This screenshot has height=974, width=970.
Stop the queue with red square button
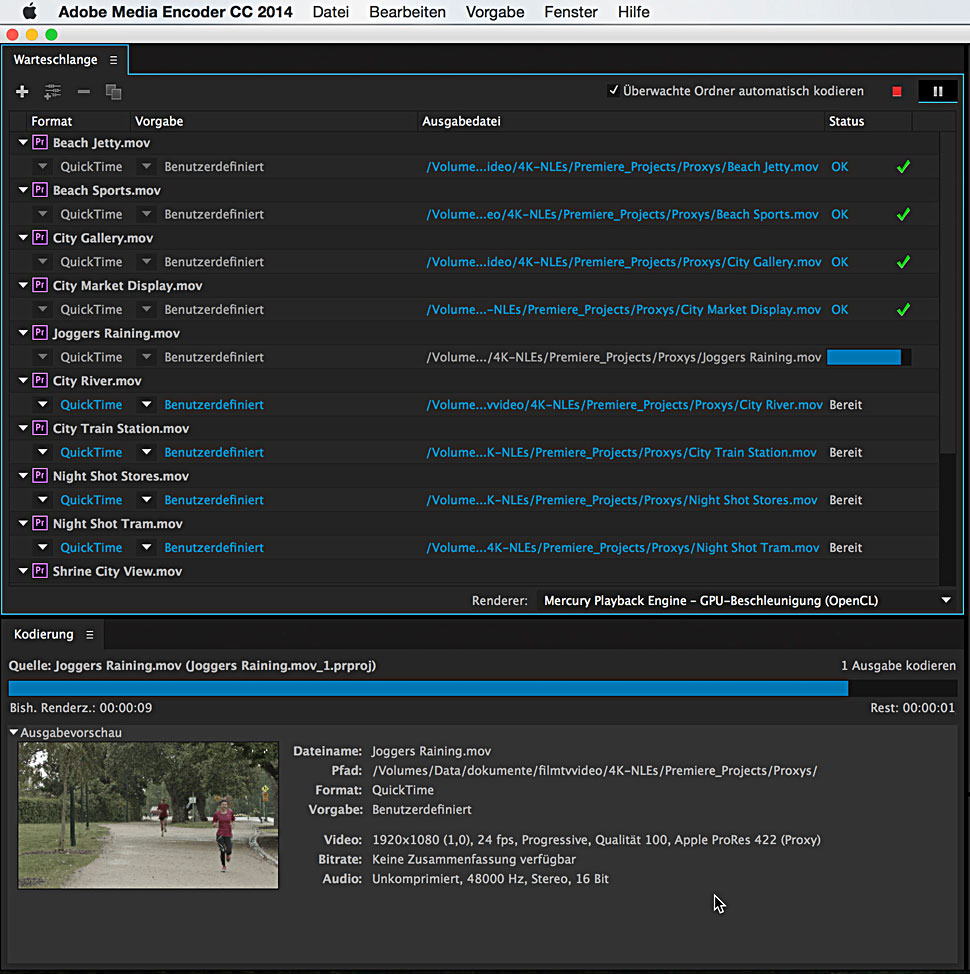coord(897,91)
